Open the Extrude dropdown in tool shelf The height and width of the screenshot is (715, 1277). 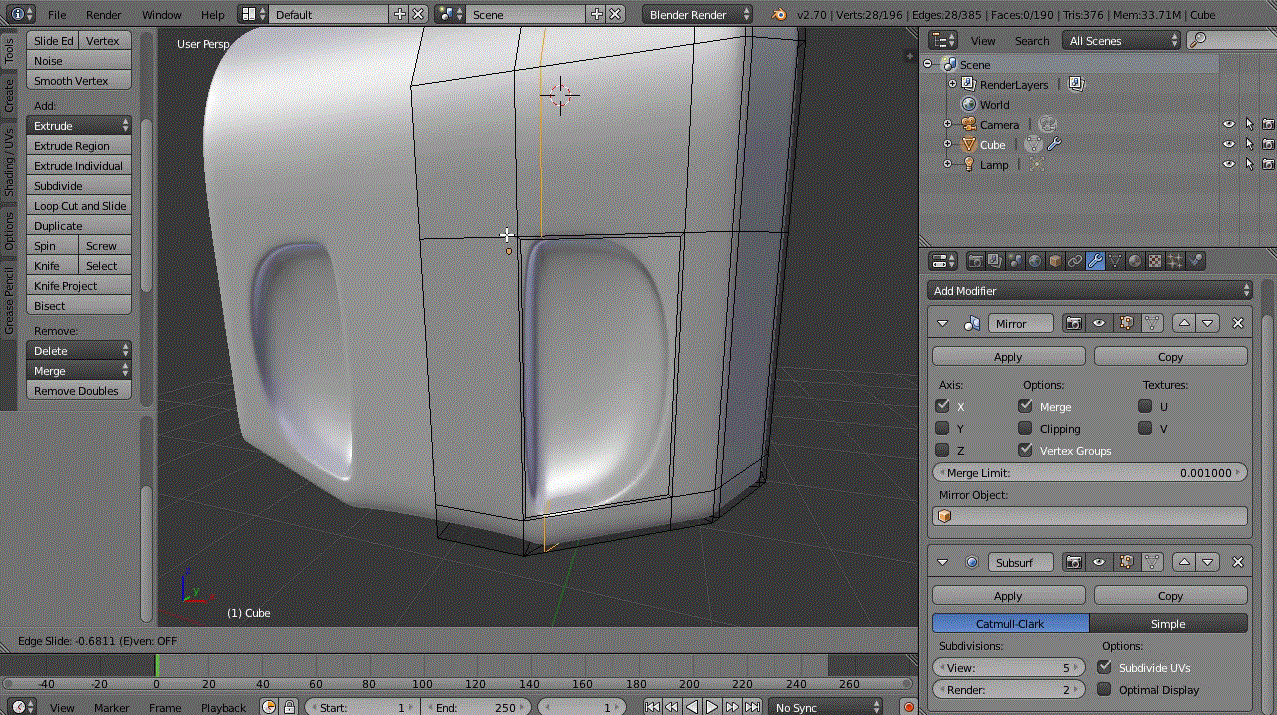pos(79,125)
